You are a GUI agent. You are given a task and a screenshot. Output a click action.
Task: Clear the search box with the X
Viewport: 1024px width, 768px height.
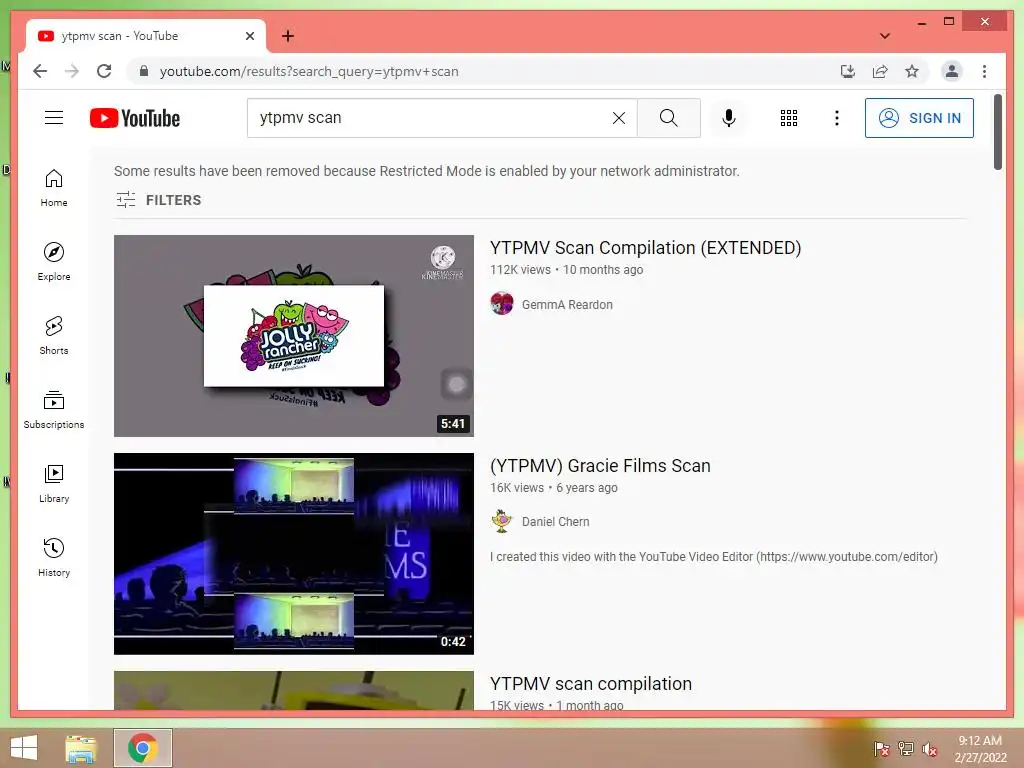click(x=618, y=118)
